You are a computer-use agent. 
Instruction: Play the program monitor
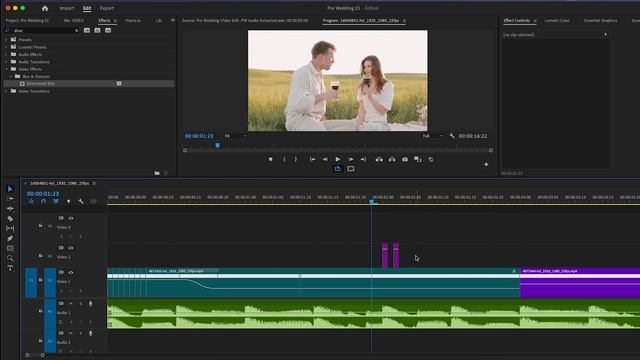338,159
